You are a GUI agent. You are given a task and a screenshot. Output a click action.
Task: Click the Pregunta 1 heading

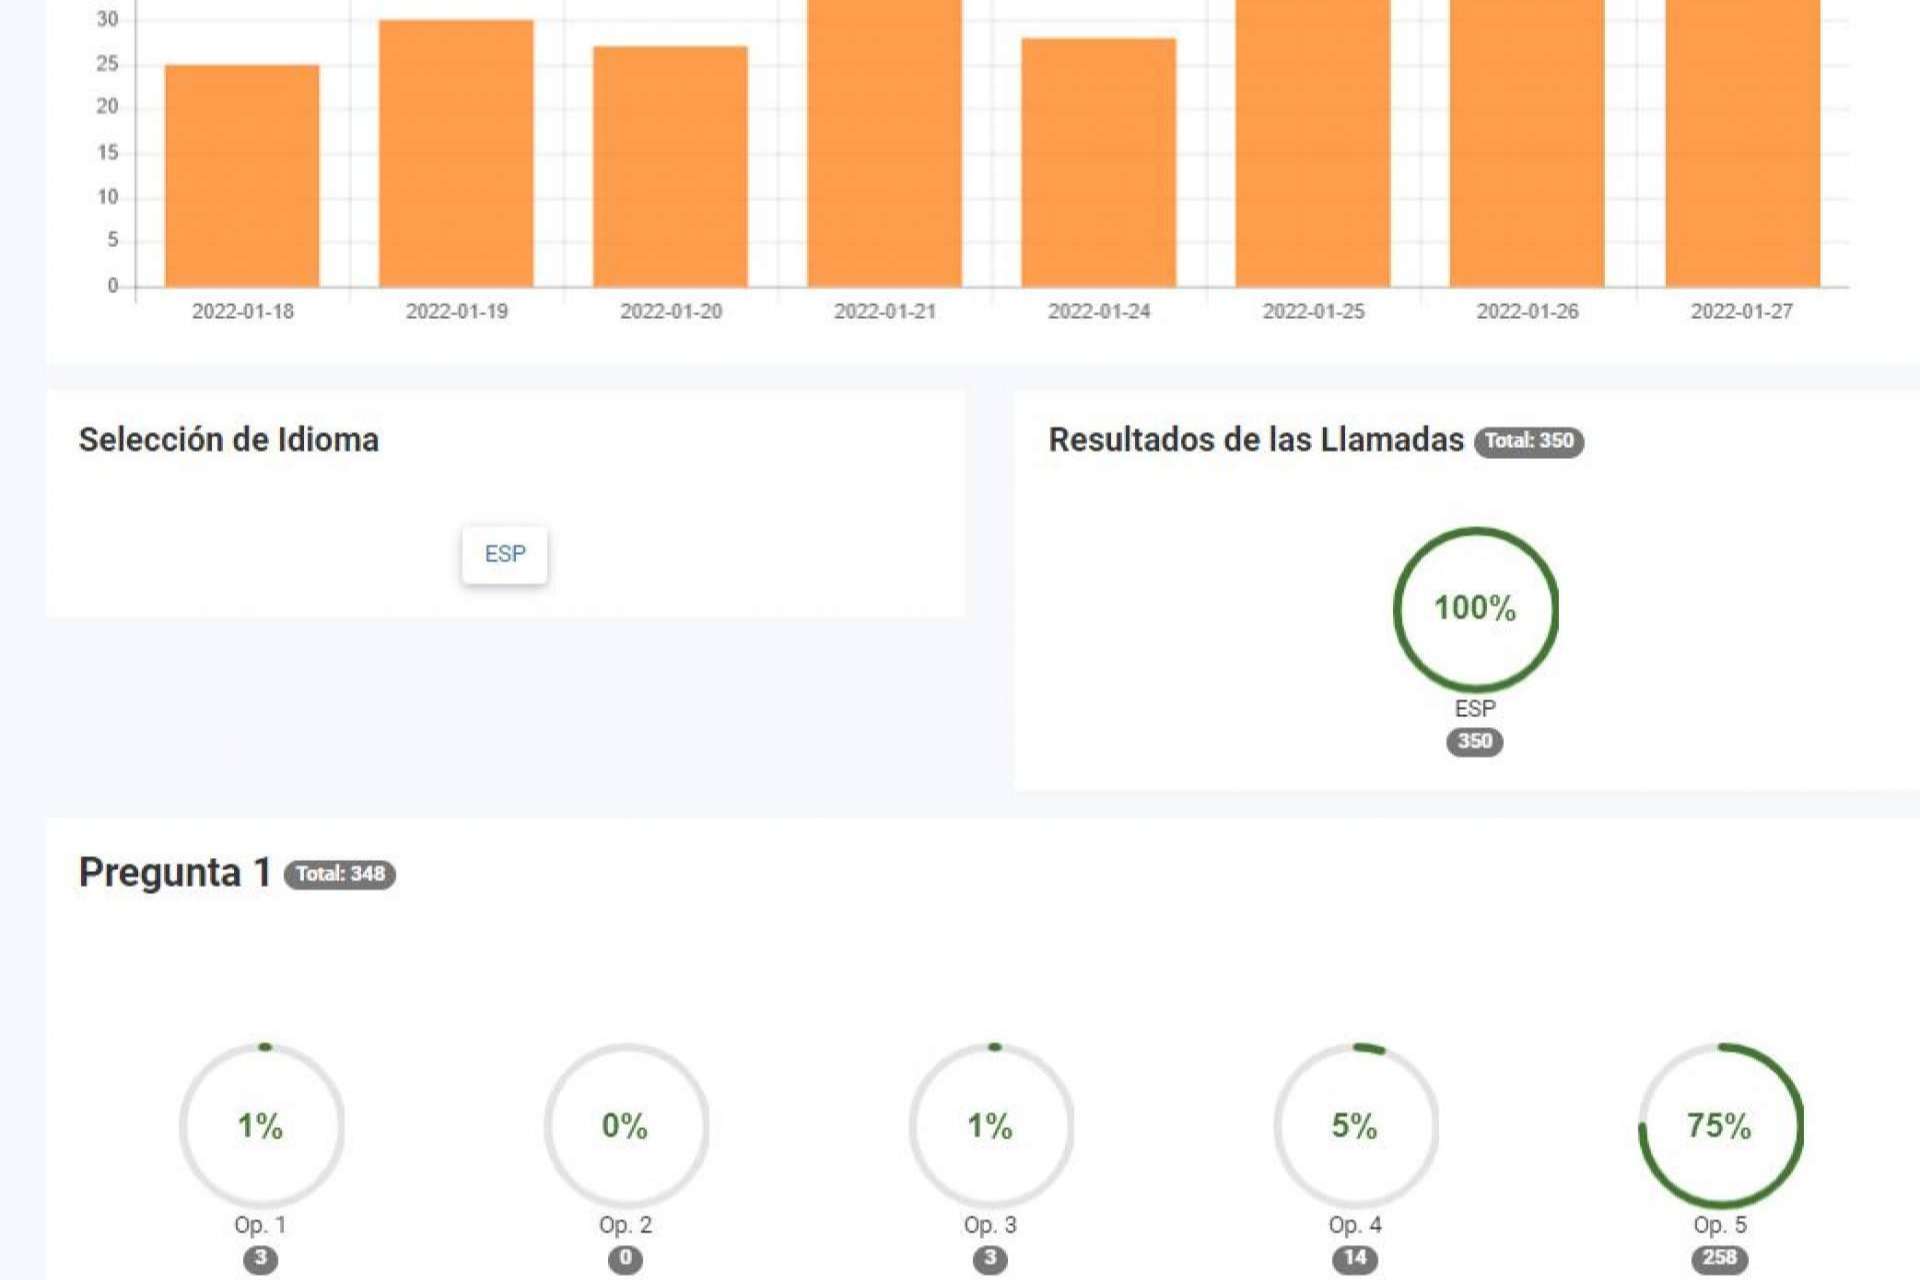pyautogui.click(x=175, y=872)
